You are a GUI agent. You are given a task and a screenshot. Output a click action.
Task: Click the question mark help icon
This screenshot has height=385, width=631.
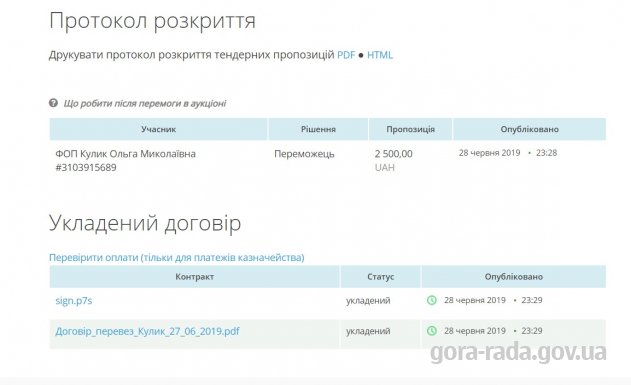click(53, 103)
